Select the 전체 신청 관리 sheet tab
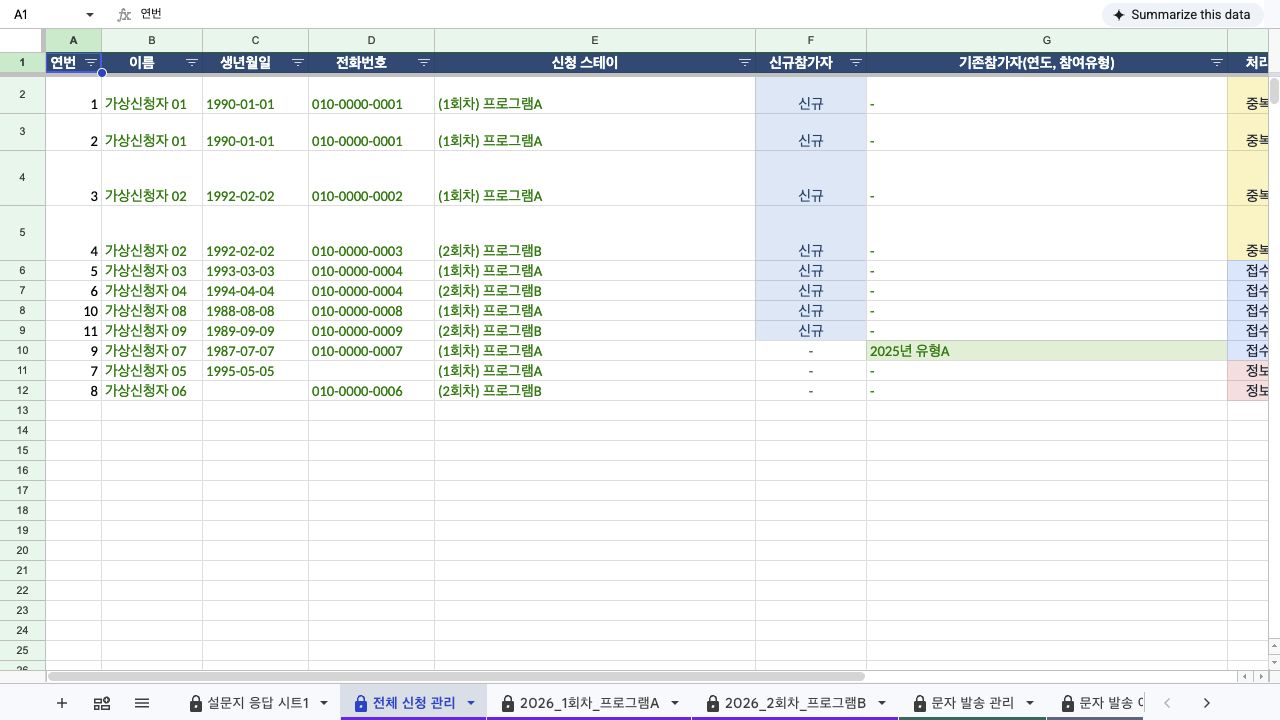 click(413, 703)
